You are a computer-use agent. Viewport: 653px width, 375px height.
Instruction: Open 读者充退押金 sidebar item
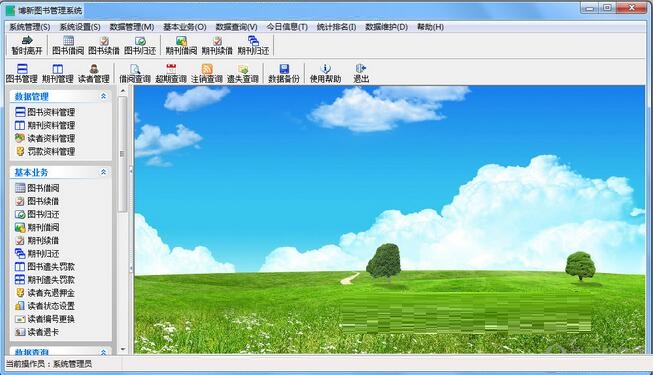pyautogui.click(x=45, y=293)
